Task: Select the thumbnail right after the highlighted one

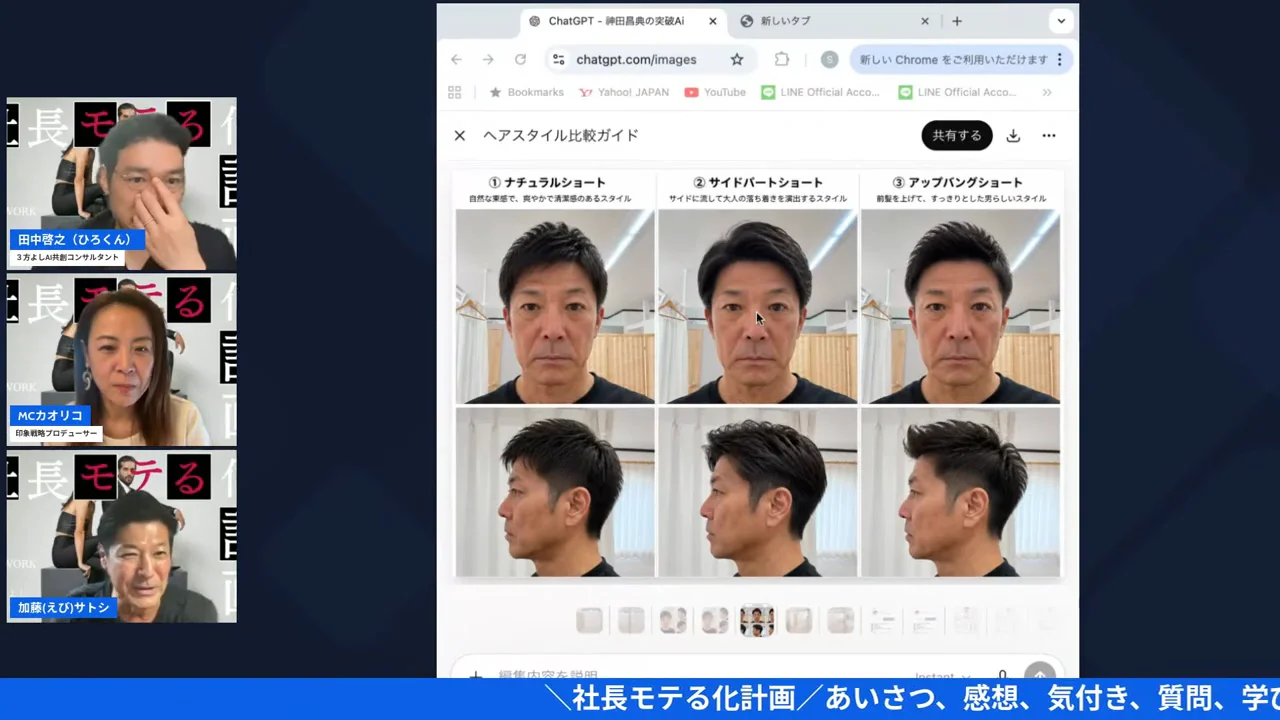Action: [x=799, y=621]
